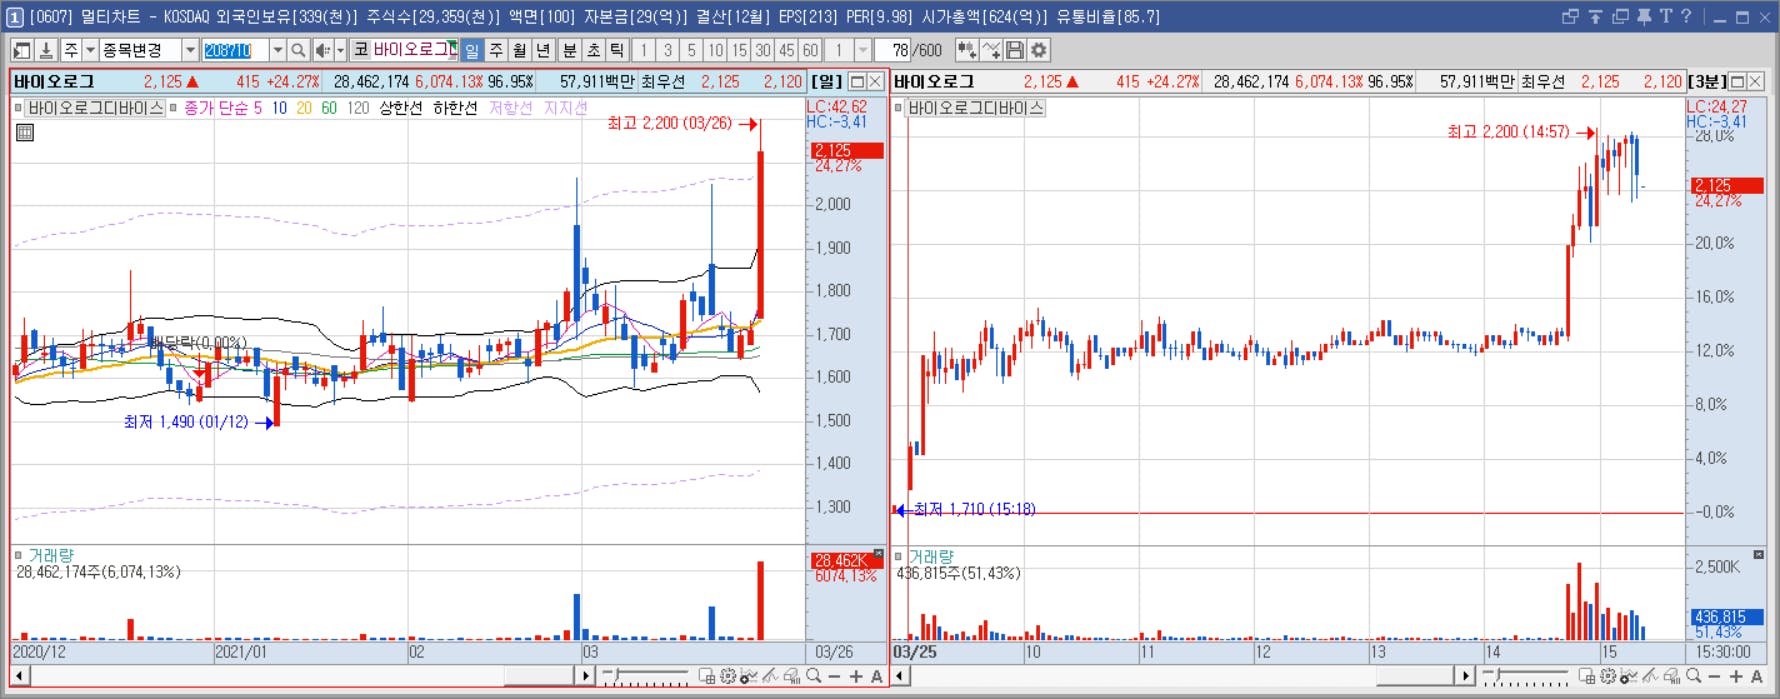Click the first toolbar icon left of the download arrow
Image resolution: width=1780 pixels, height=699 pixels.
21,50
